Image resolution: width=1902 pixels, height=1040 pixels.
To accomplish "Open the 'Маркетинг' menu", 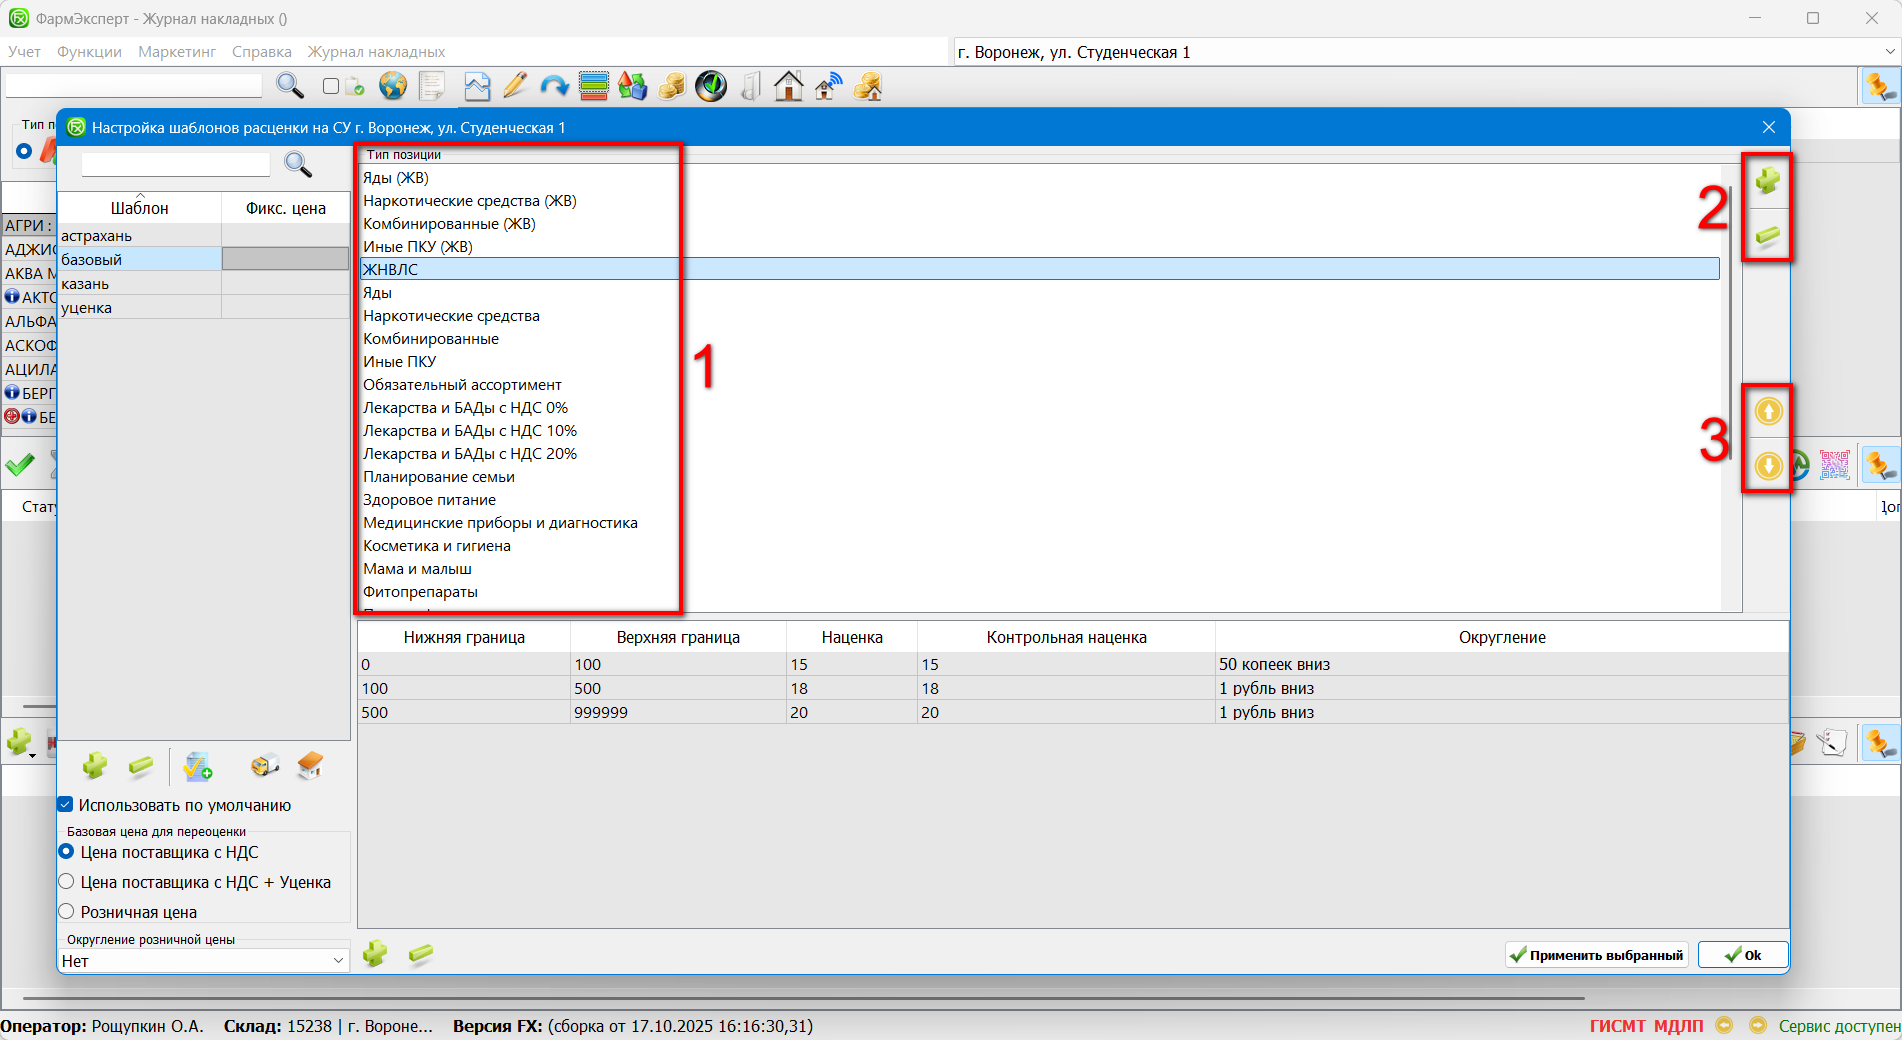I will [177, 52].
